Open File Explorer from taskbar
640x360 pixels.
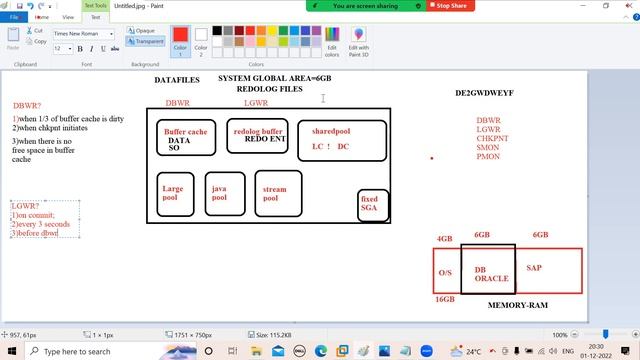click(x=256, y=351)
